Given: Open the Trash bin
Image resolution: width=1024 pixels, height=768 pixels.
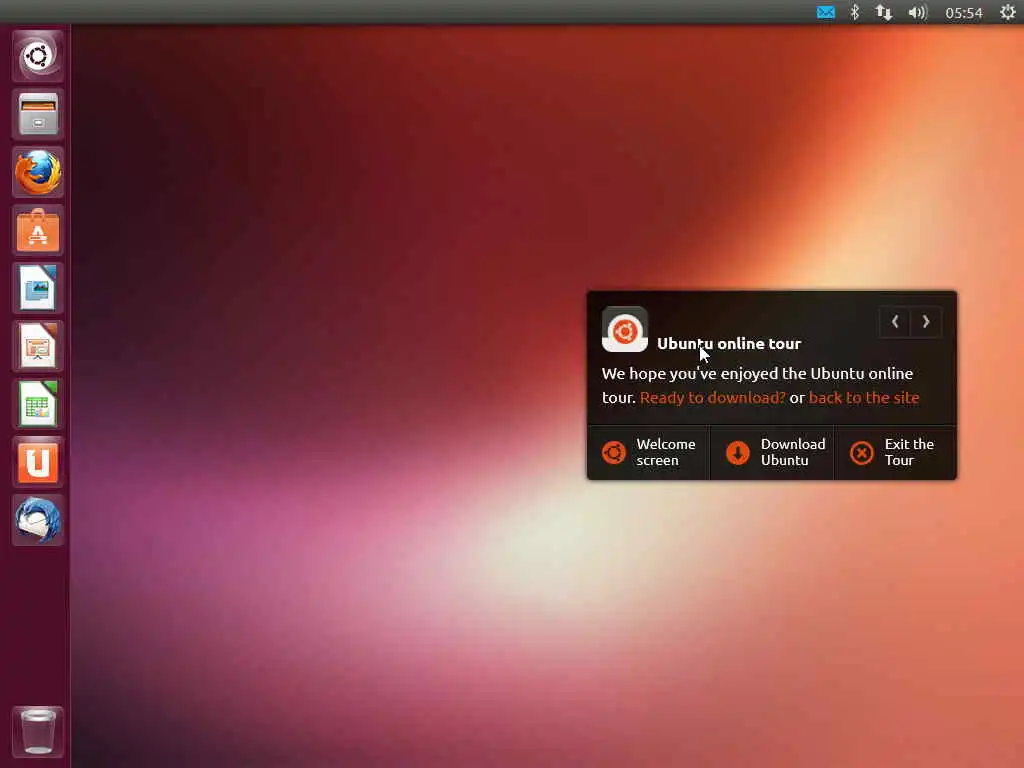Looking at the screenshot, I should [x=38, y=731].
